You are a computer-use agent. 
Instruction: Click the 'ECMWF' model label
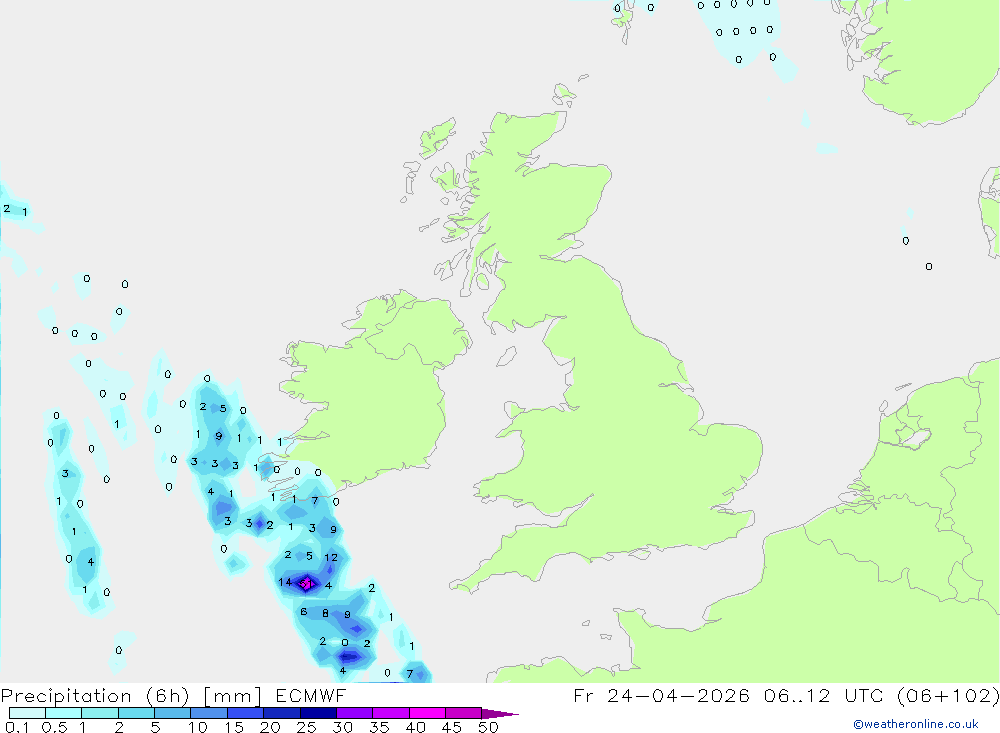[311, 696]
